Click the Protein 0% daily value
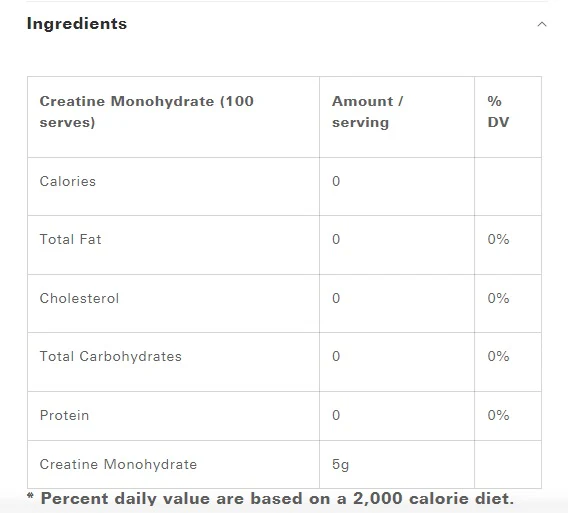Viewport: 568px width, 513px height. 498,415
